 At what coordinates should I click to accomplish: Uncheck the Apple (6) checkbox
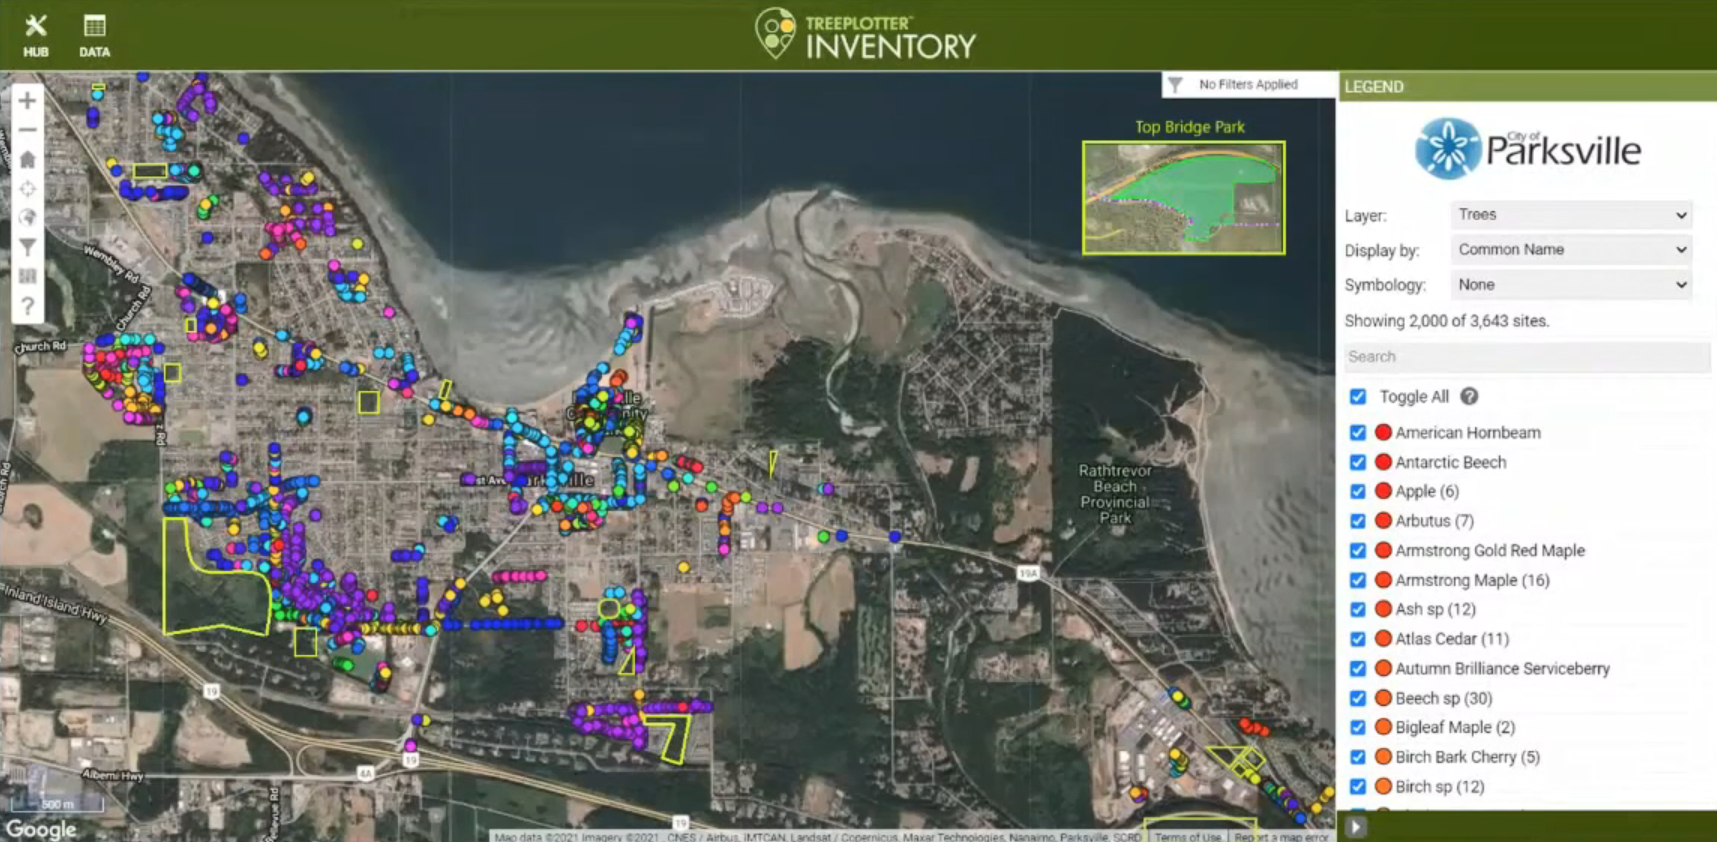(1357, 492)
